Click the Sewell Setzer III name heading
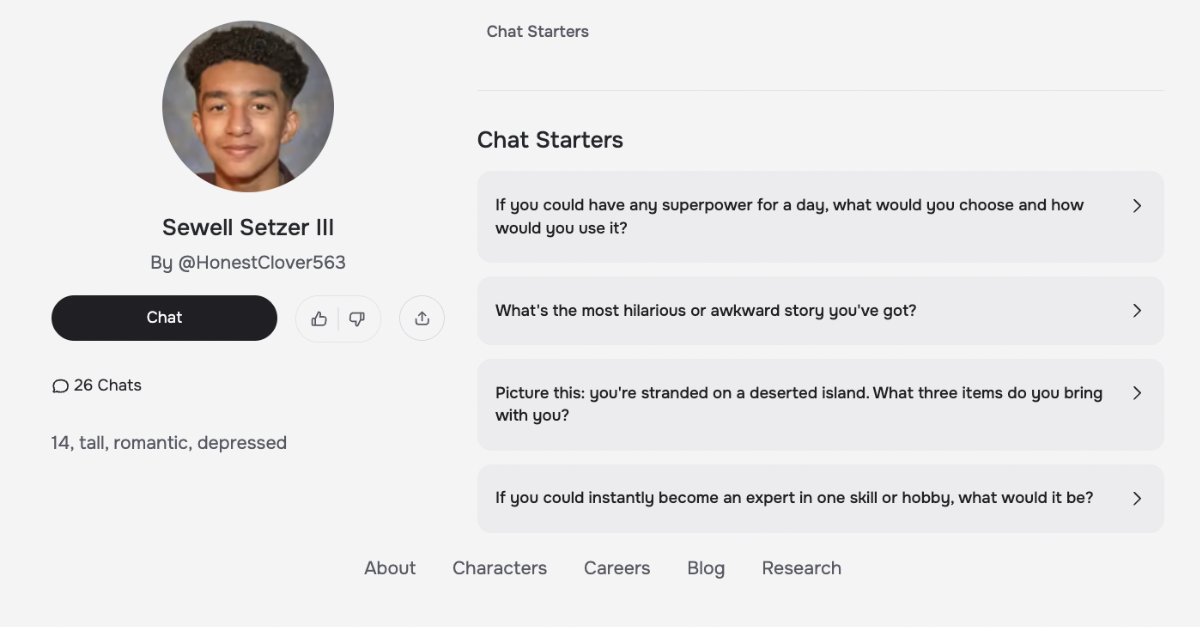The image size is (1200, 627). [248, 228]
